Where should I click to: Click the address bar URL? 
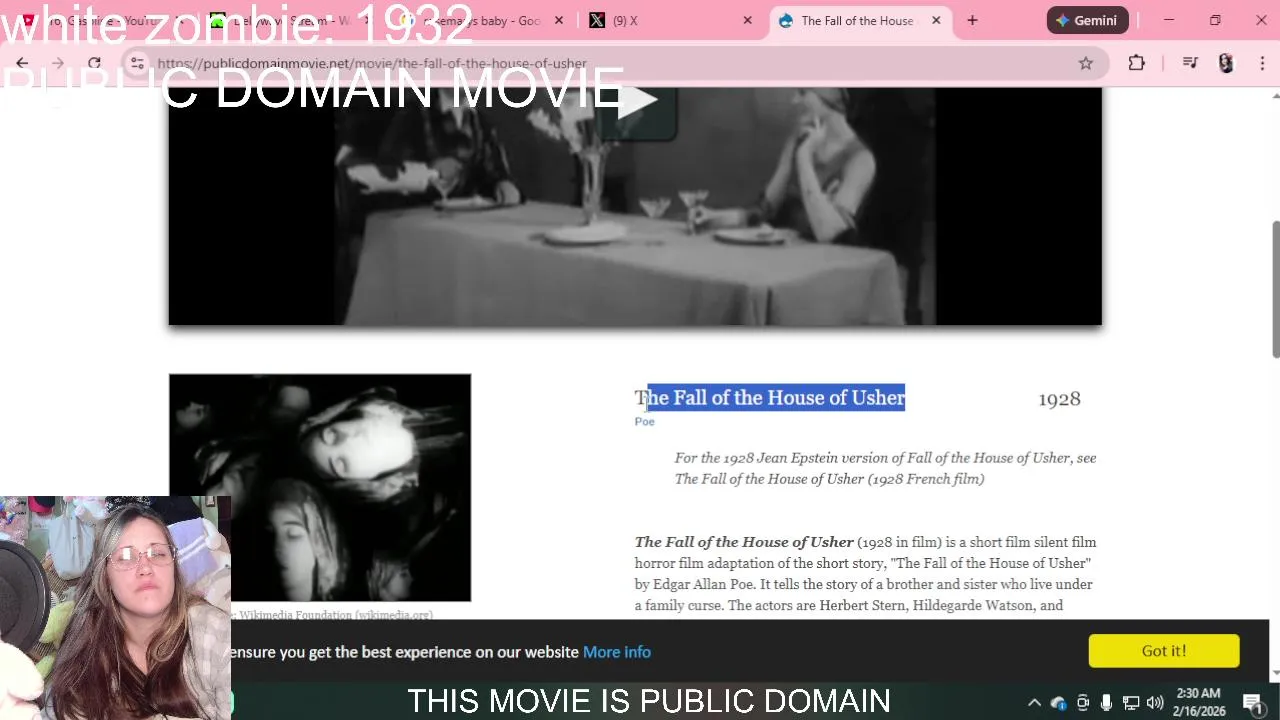tap(372, 63)
